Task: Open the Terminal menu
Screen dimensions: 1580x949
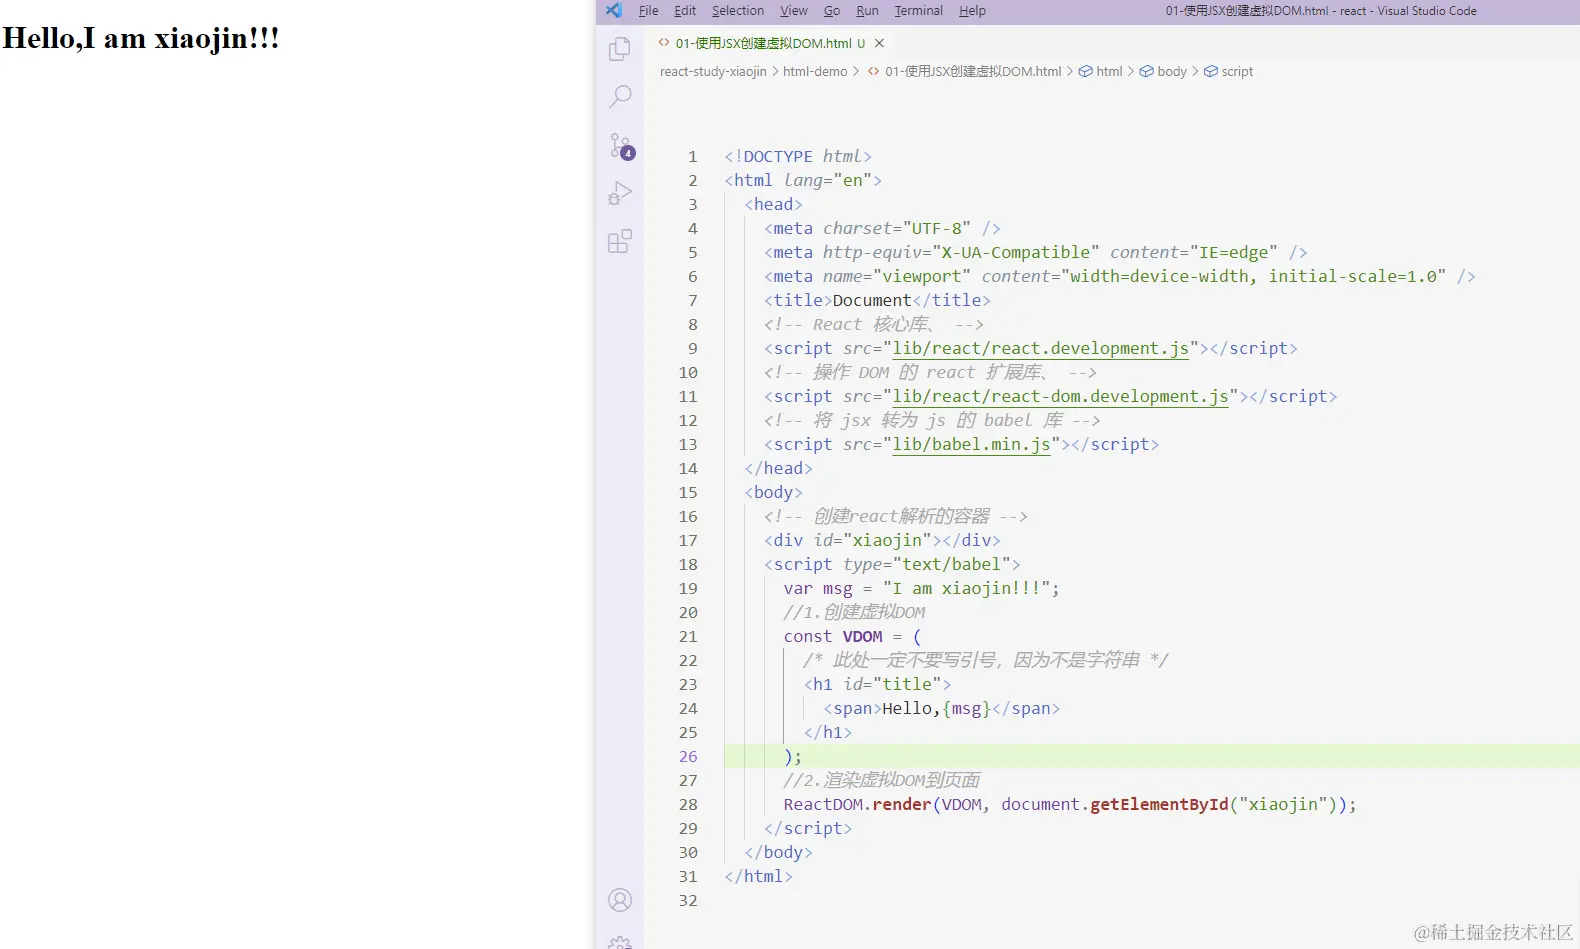Action: pyautogui.click(x=918, y=11)
